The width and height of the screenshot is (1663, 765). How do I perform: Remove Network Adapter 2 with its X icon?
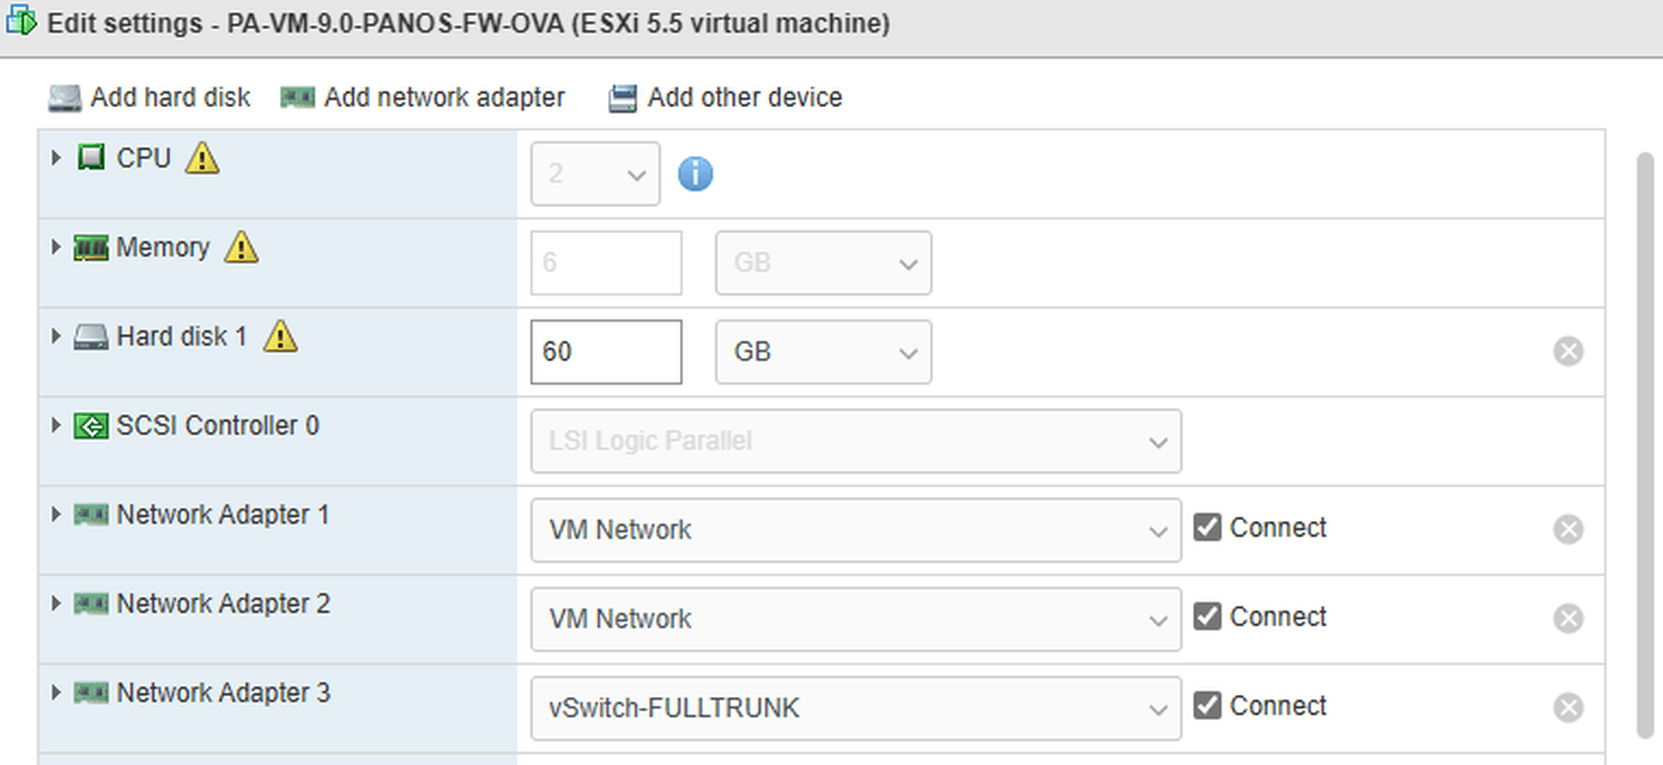pyautogui.click(x=1568, y=618)
